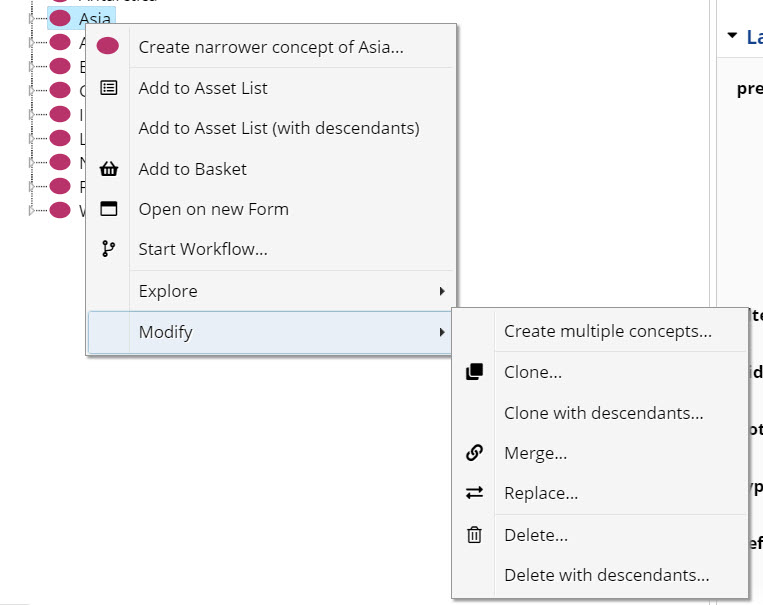Screen dimensions: 763x605
Task: Click the swap arrows Replace icon
Action: 474,493
